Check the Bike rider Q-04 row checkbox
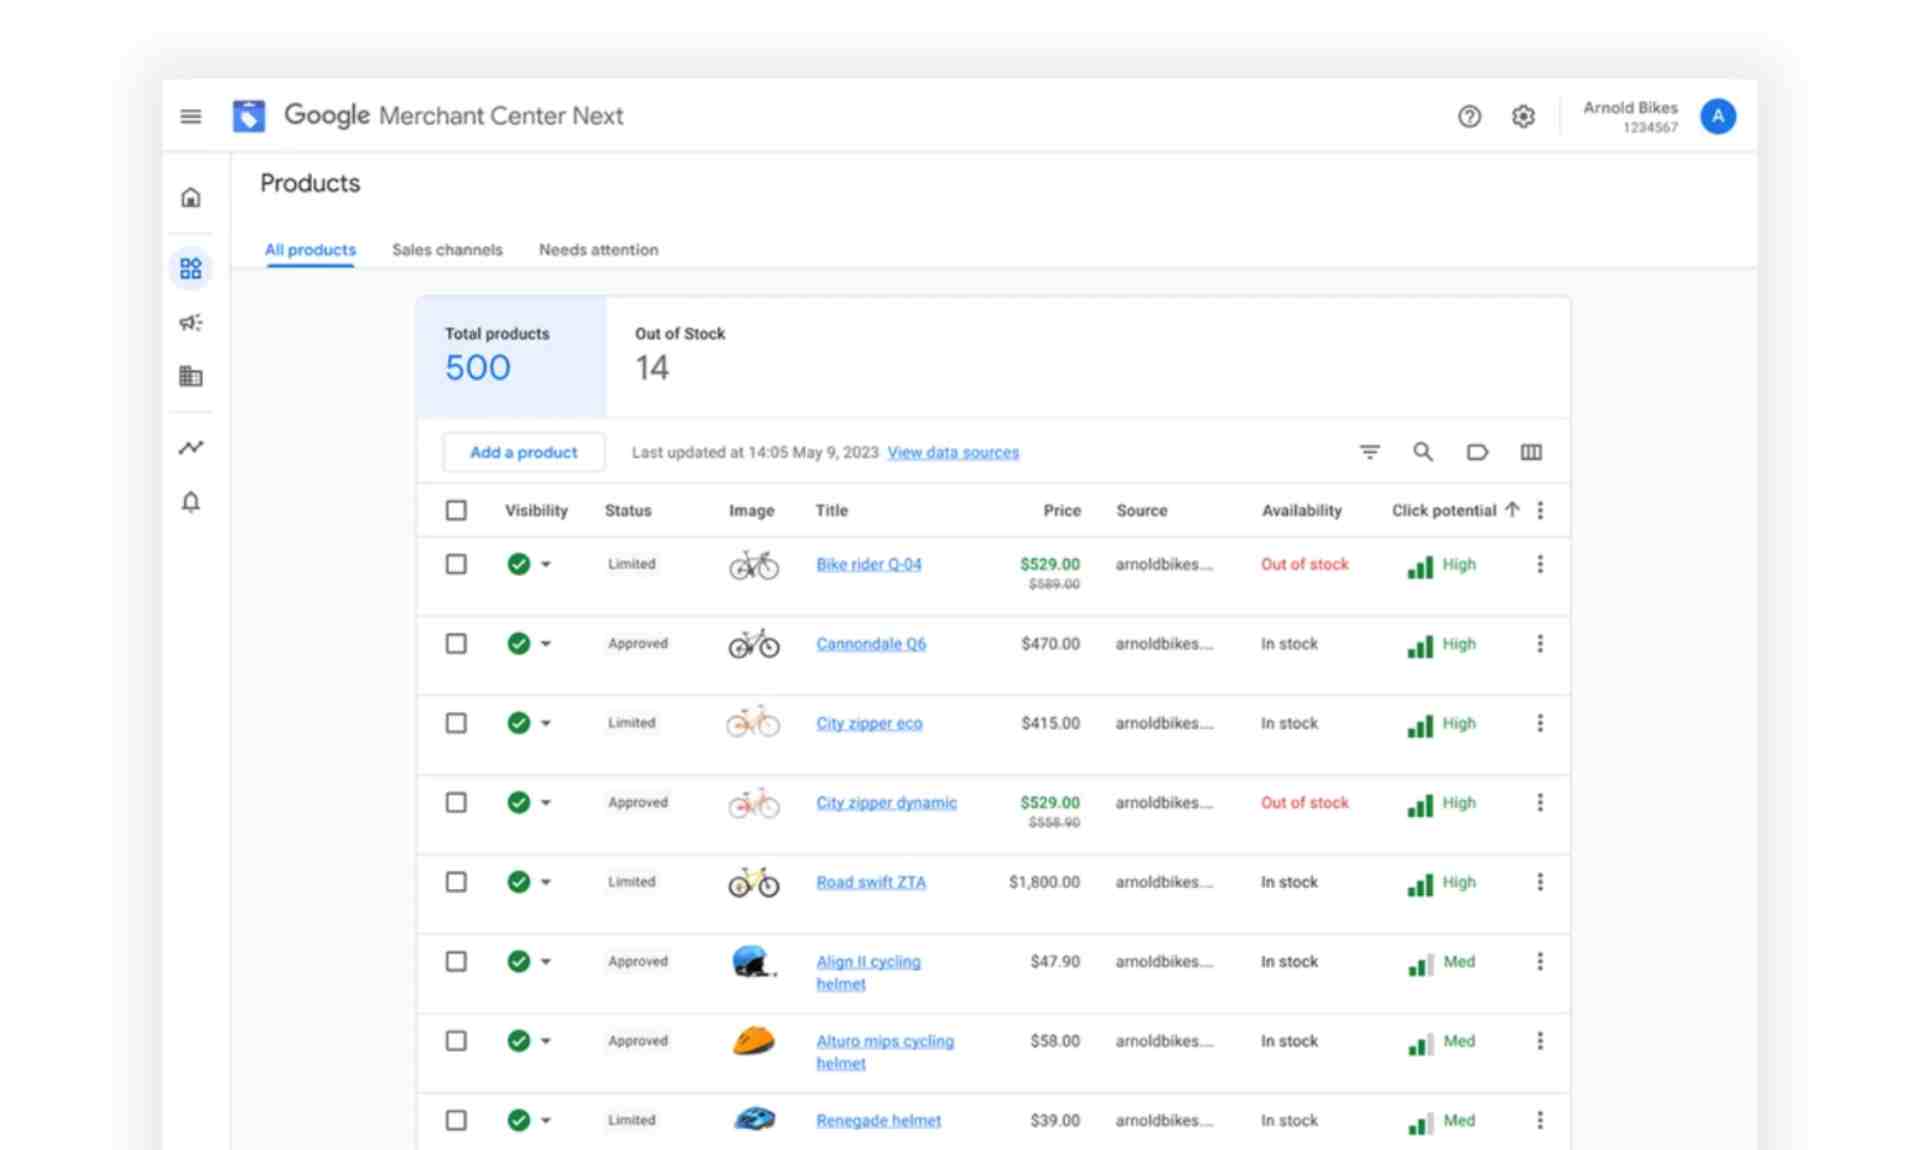1920x1150 pixels. click(x=456, y=564)
